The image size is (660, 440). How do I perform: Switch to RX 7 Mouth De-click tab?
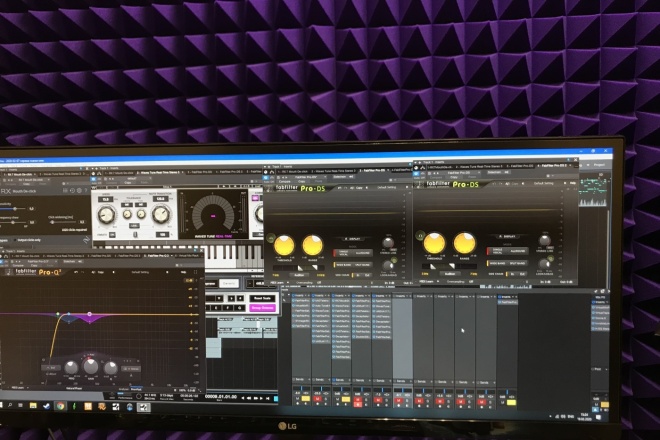[x=19, y=174]
